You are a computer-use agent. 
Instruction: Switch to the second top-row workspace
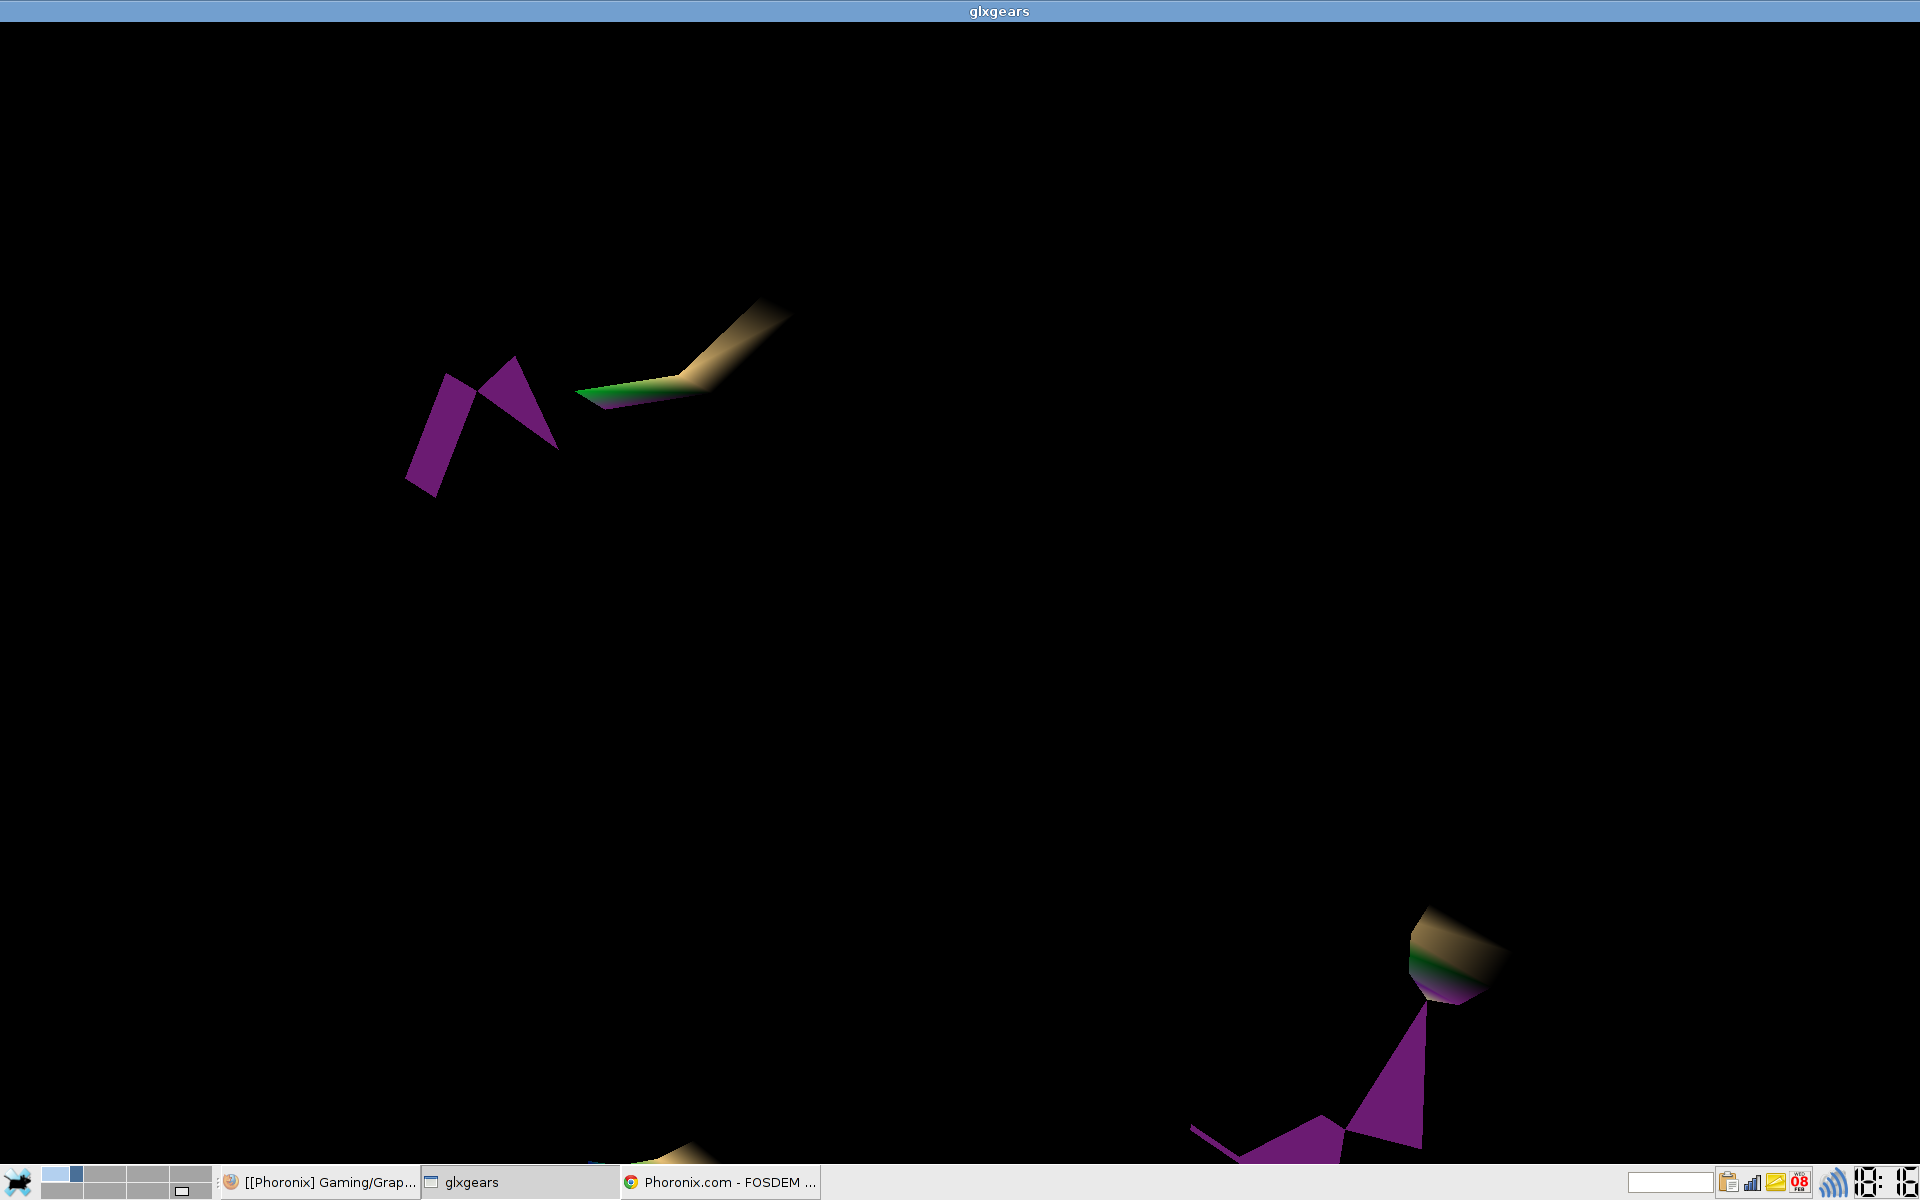click(105, 1174)
